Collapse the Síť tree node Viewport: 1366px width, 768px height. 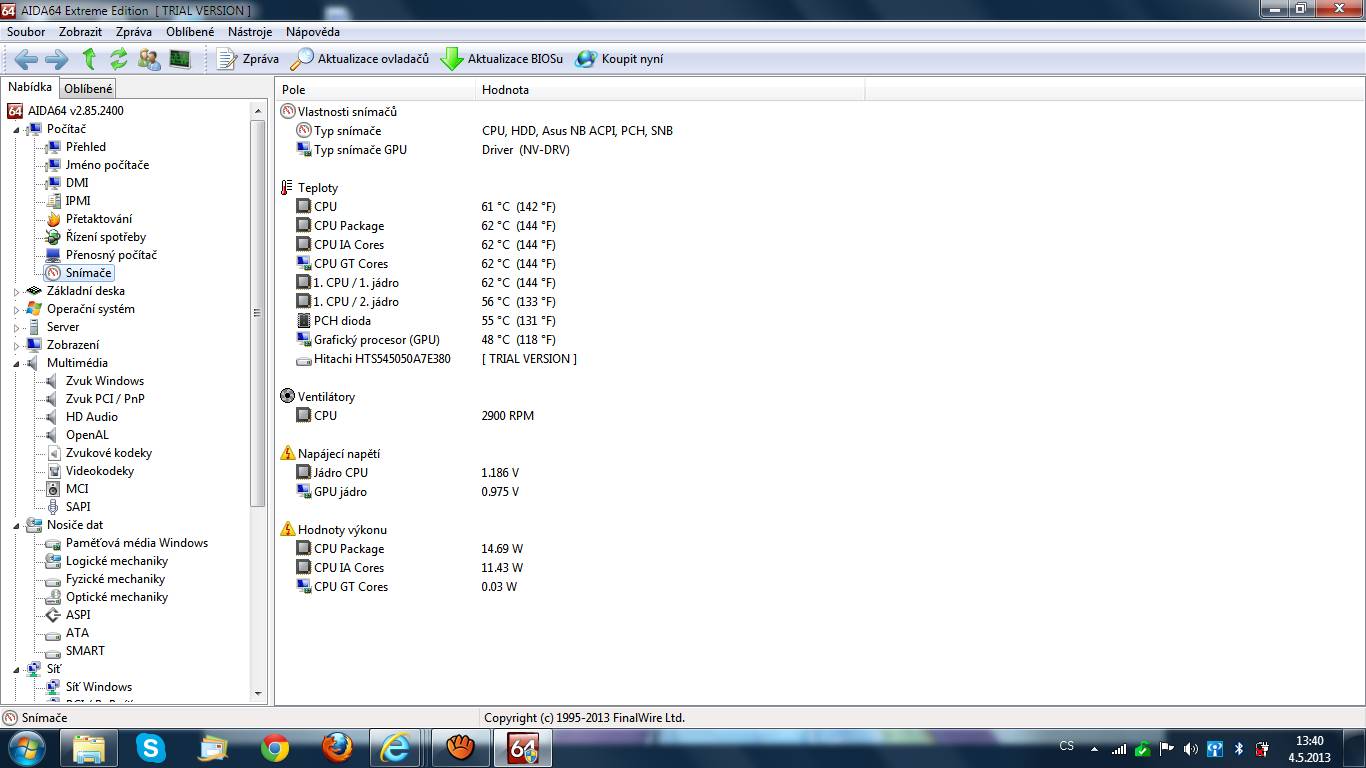[17, 669]
